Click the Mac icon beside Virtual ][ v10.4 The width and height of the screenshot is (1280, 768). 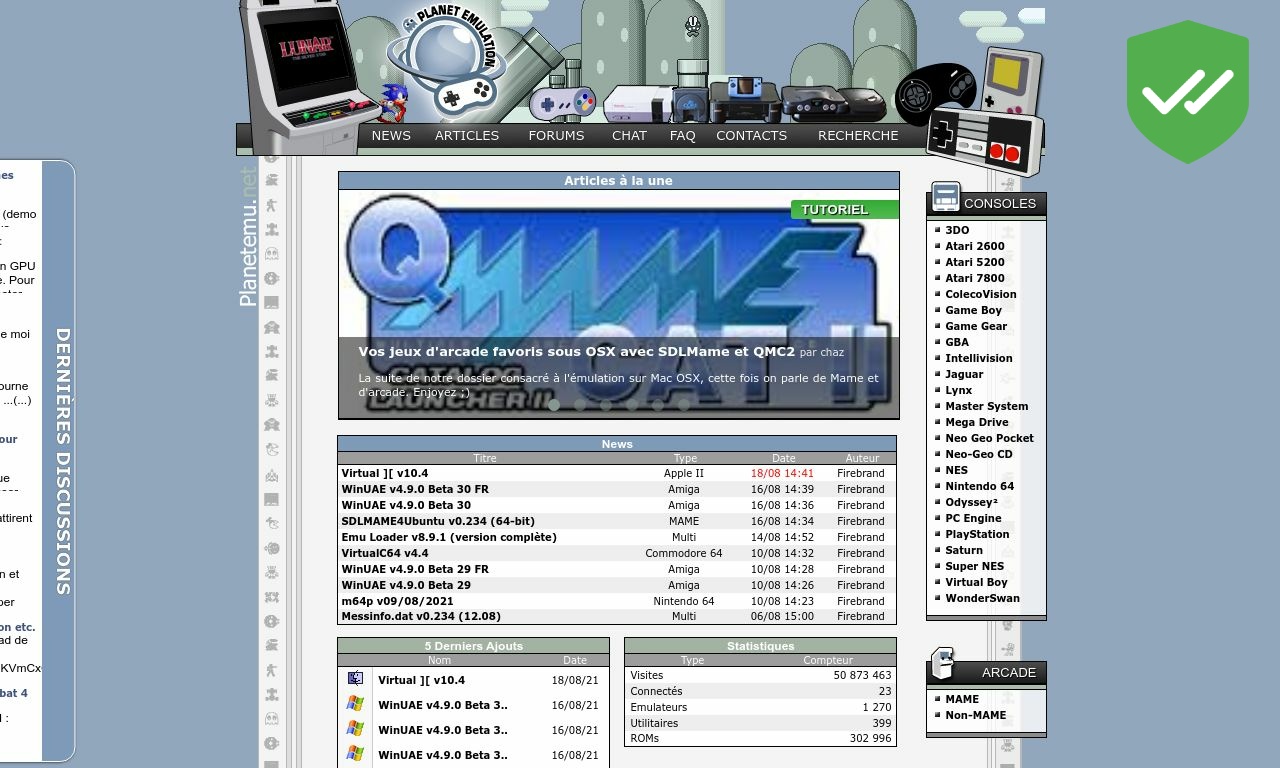pos(355,679)
